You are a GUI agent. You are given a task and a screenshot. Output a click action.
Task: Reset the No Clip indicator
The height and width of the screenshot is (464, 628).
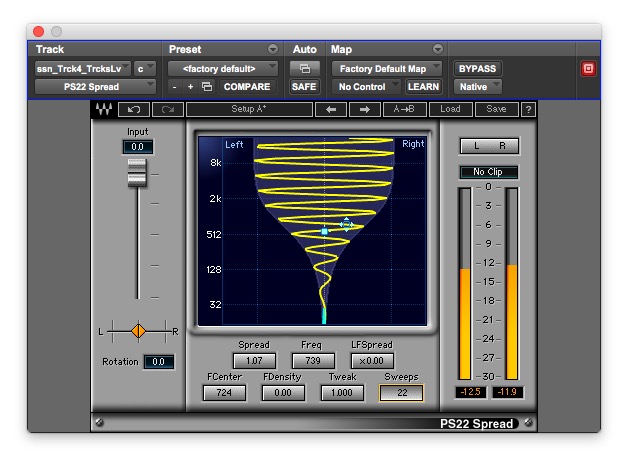[488, 172]
